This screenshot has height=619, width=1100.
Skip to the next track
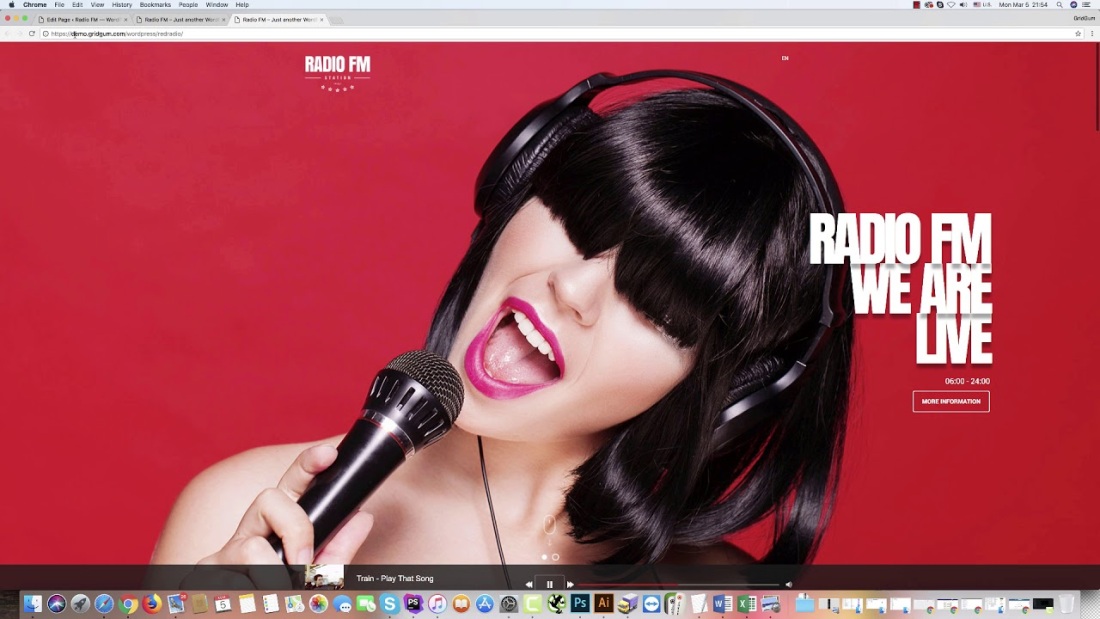point(571,584)
